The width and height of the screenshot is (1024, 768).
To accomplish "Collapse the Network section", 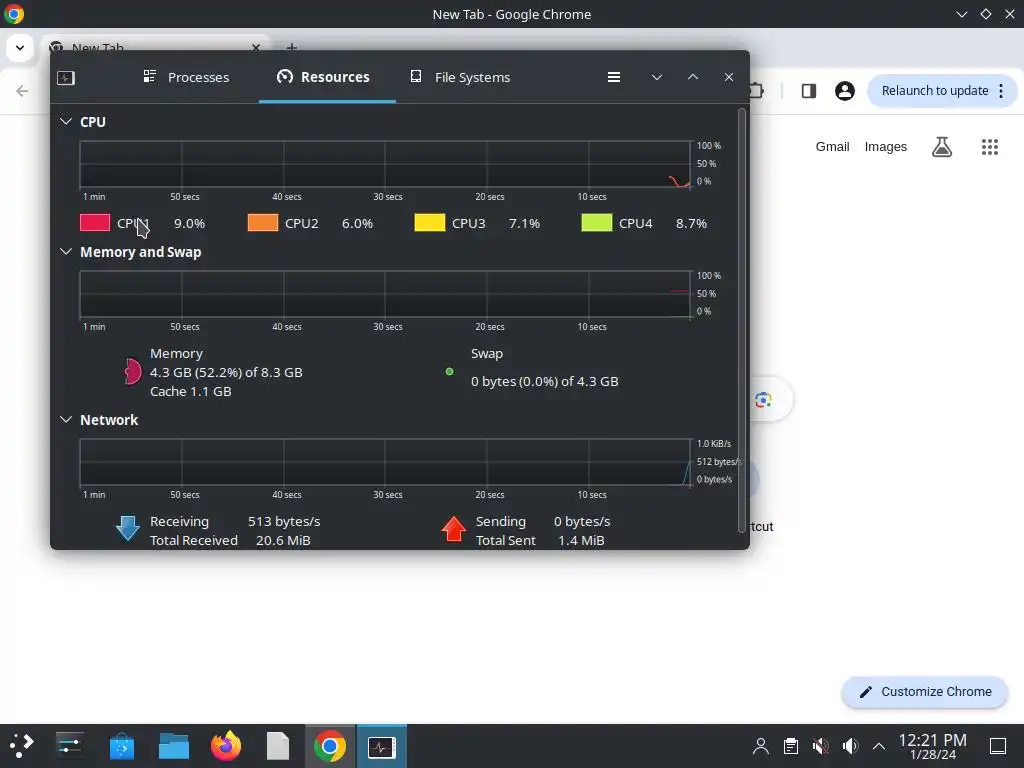I will point(66,419).
